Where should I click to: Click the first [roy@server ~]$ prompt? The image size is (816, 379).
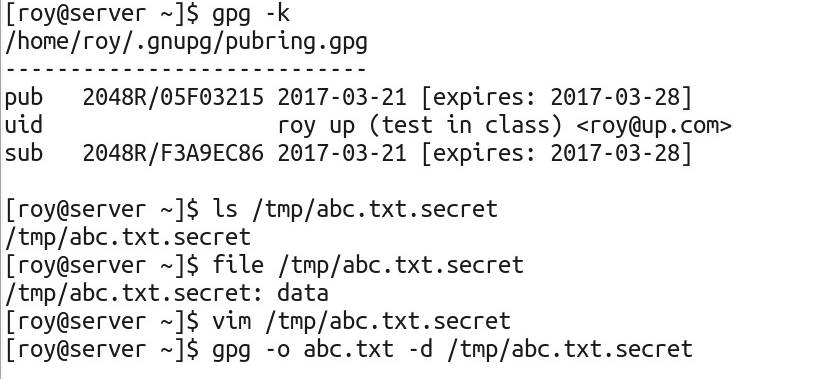pyautogui.click(x=101, y=15)
